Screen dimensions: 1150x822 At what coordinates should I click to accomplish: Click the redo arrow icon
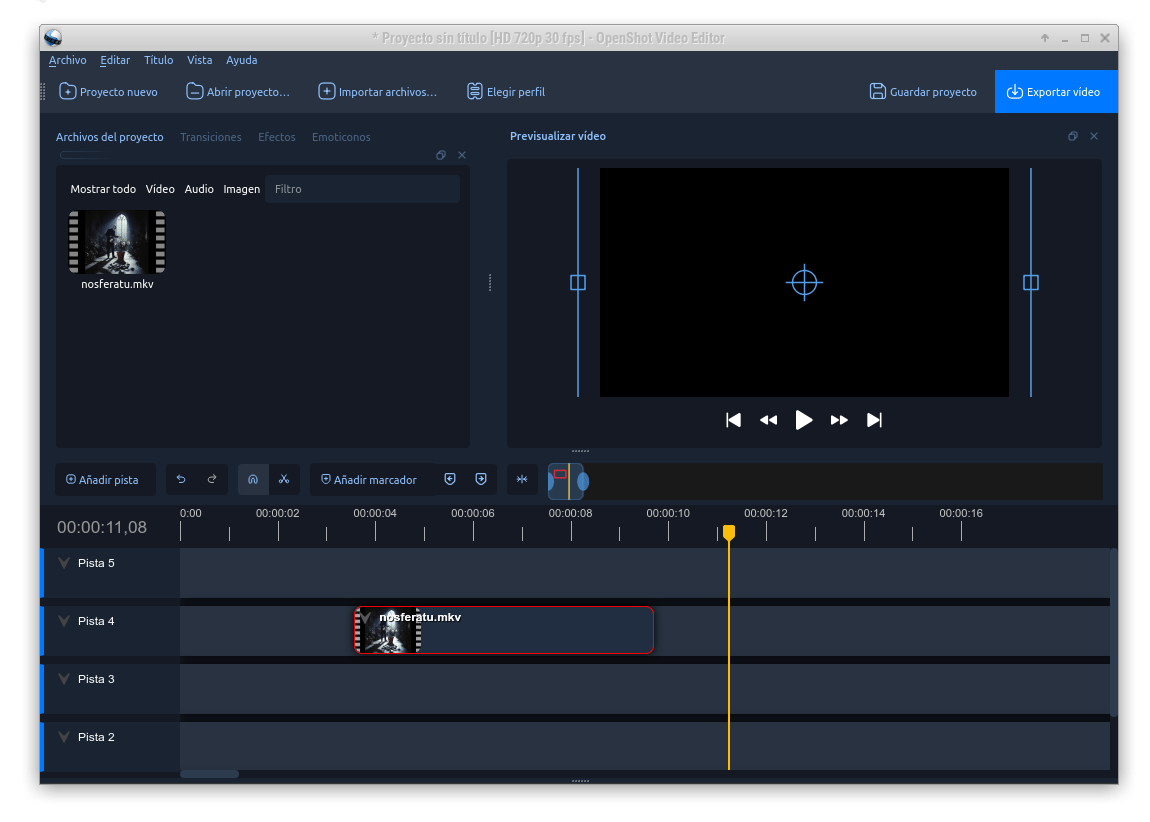[213, 479]
